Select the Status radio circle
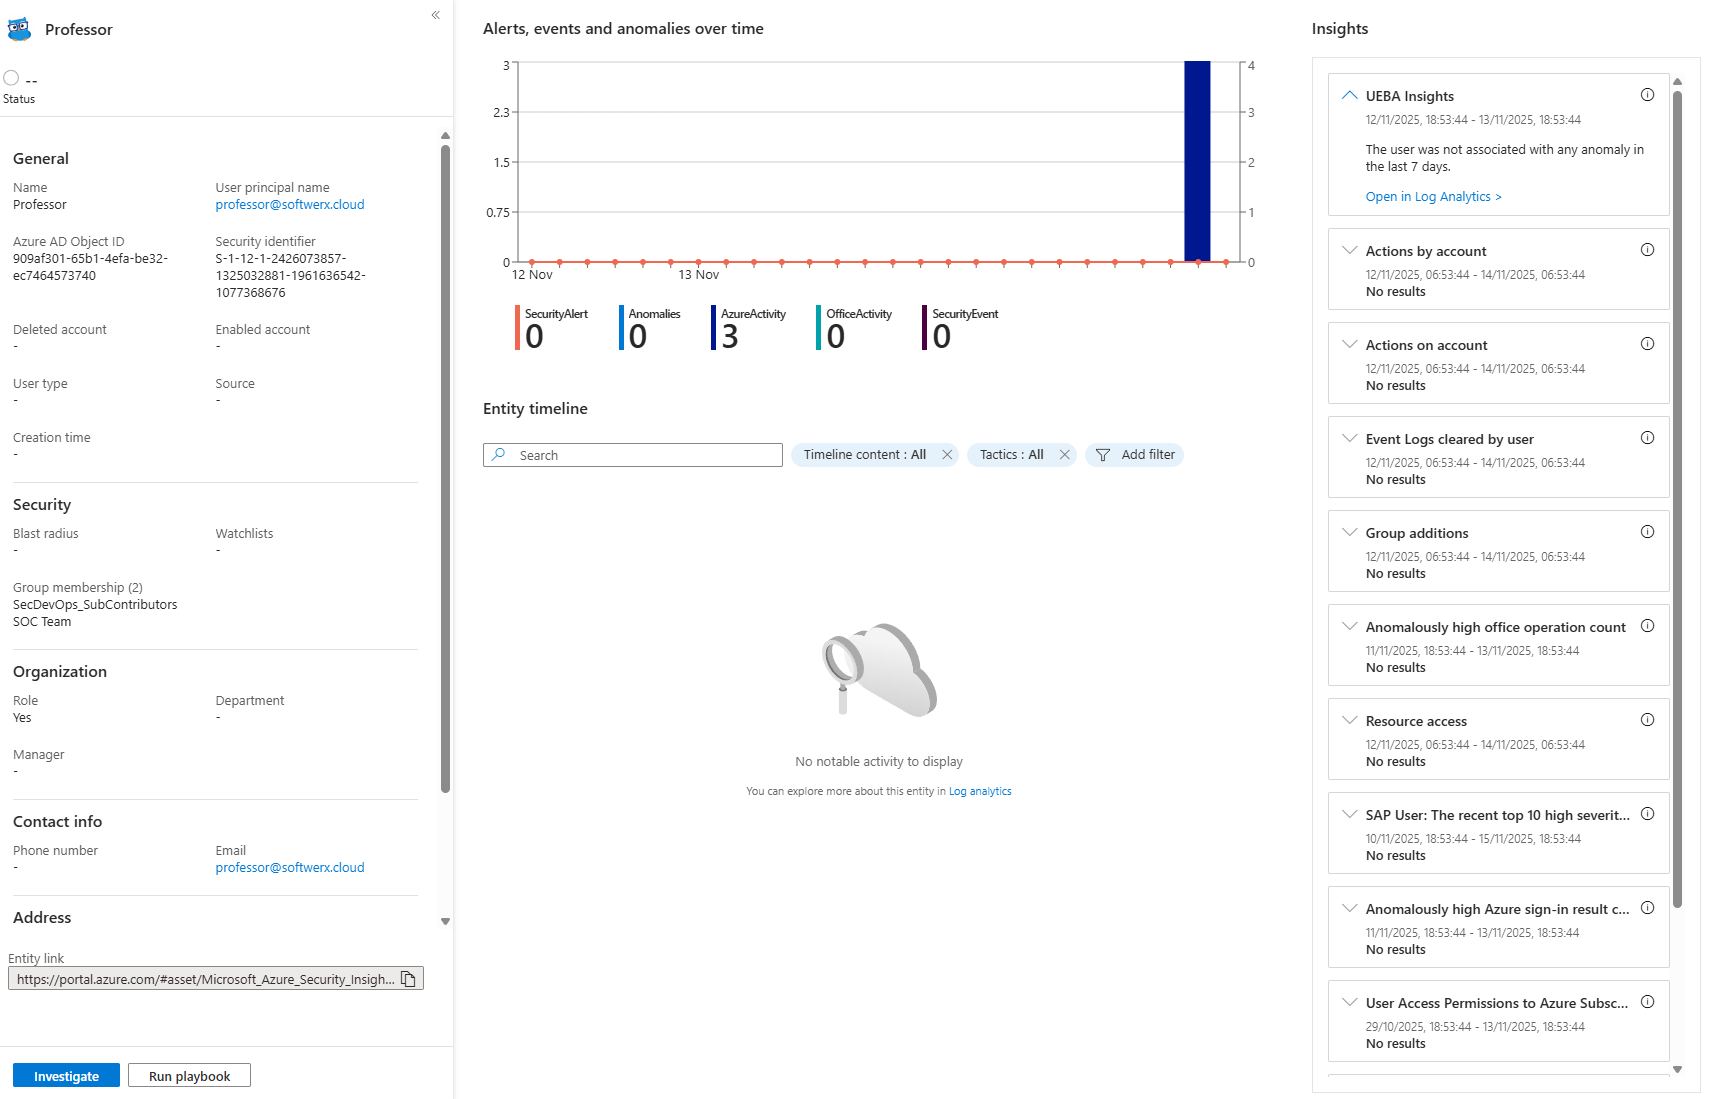The image size is (1710, 1099). [11, 78]
